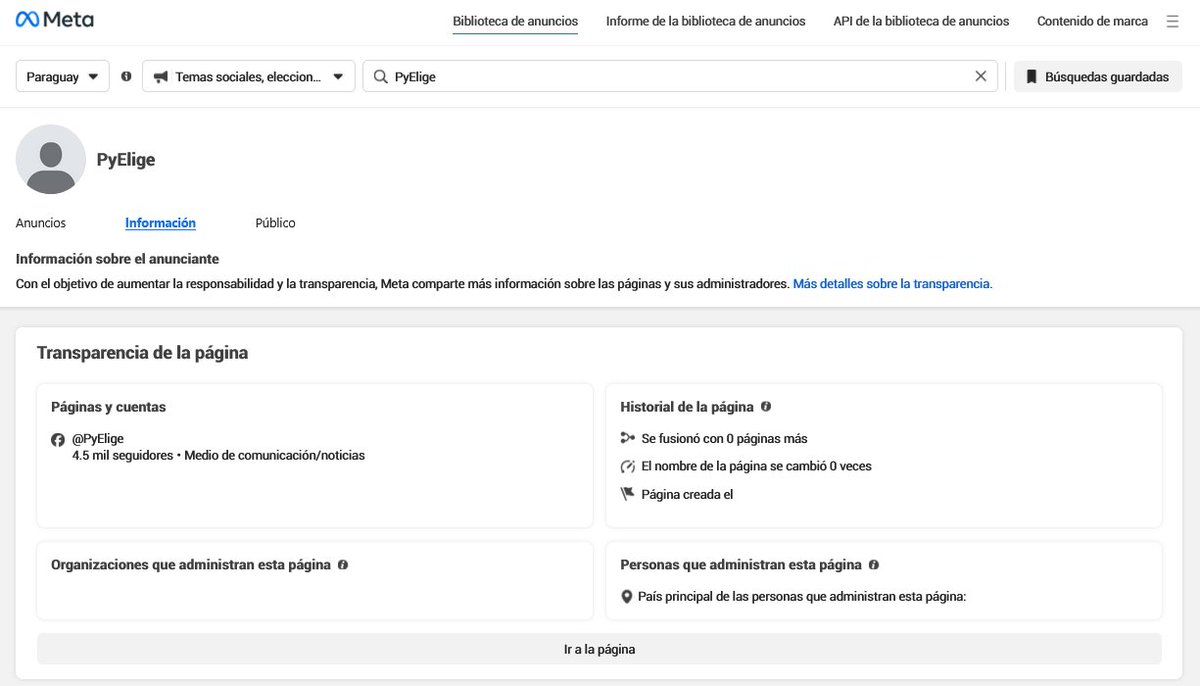1200x686 pixels.
Task: Switch to the Anuncios tab
Action: pyautogui.click(x=41, y=223)
